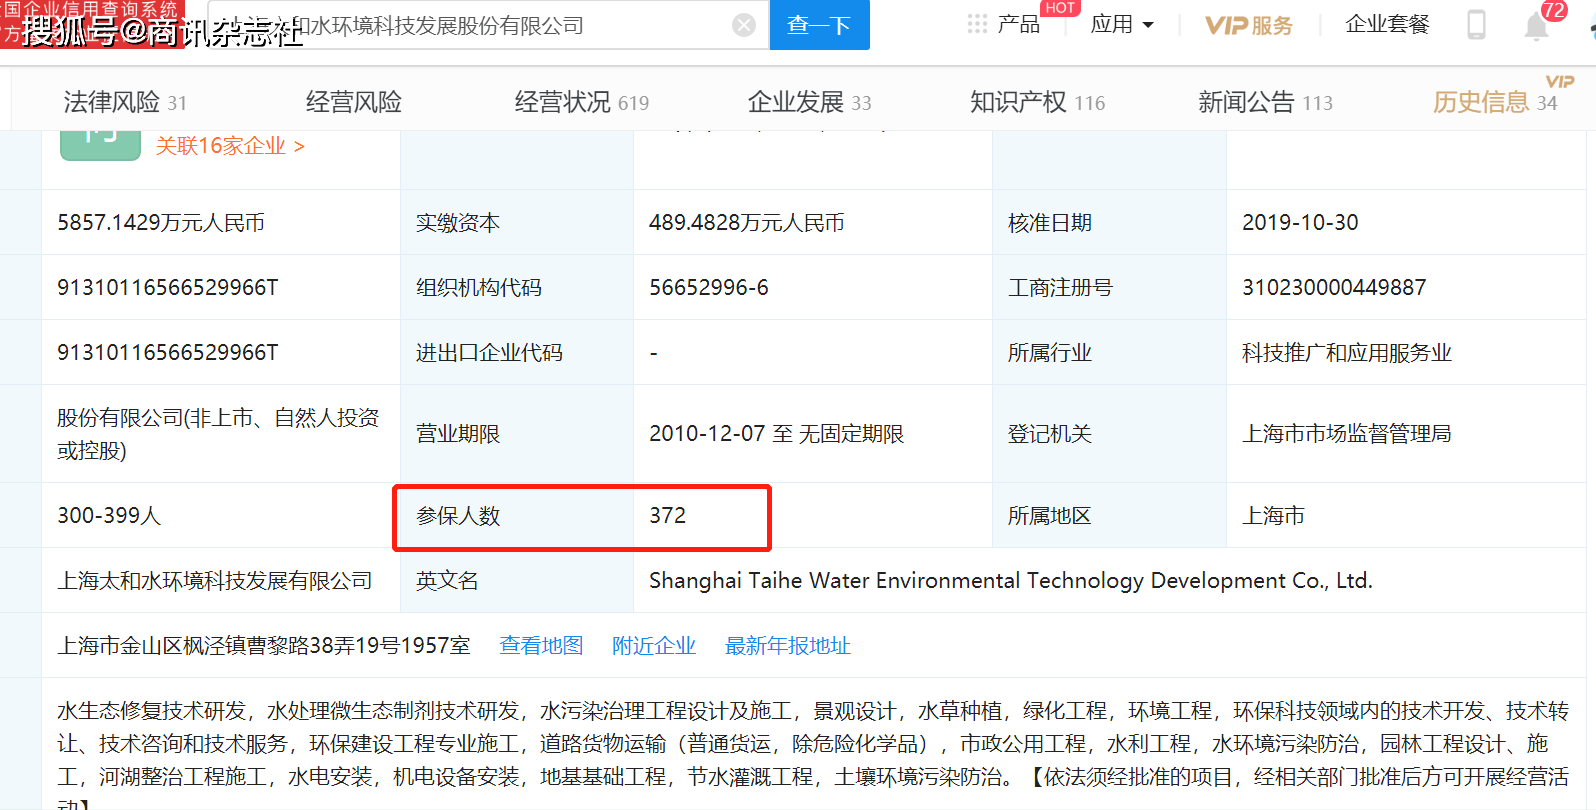
Task: Open the notification bell icon
Action: tap(1536, 26)
